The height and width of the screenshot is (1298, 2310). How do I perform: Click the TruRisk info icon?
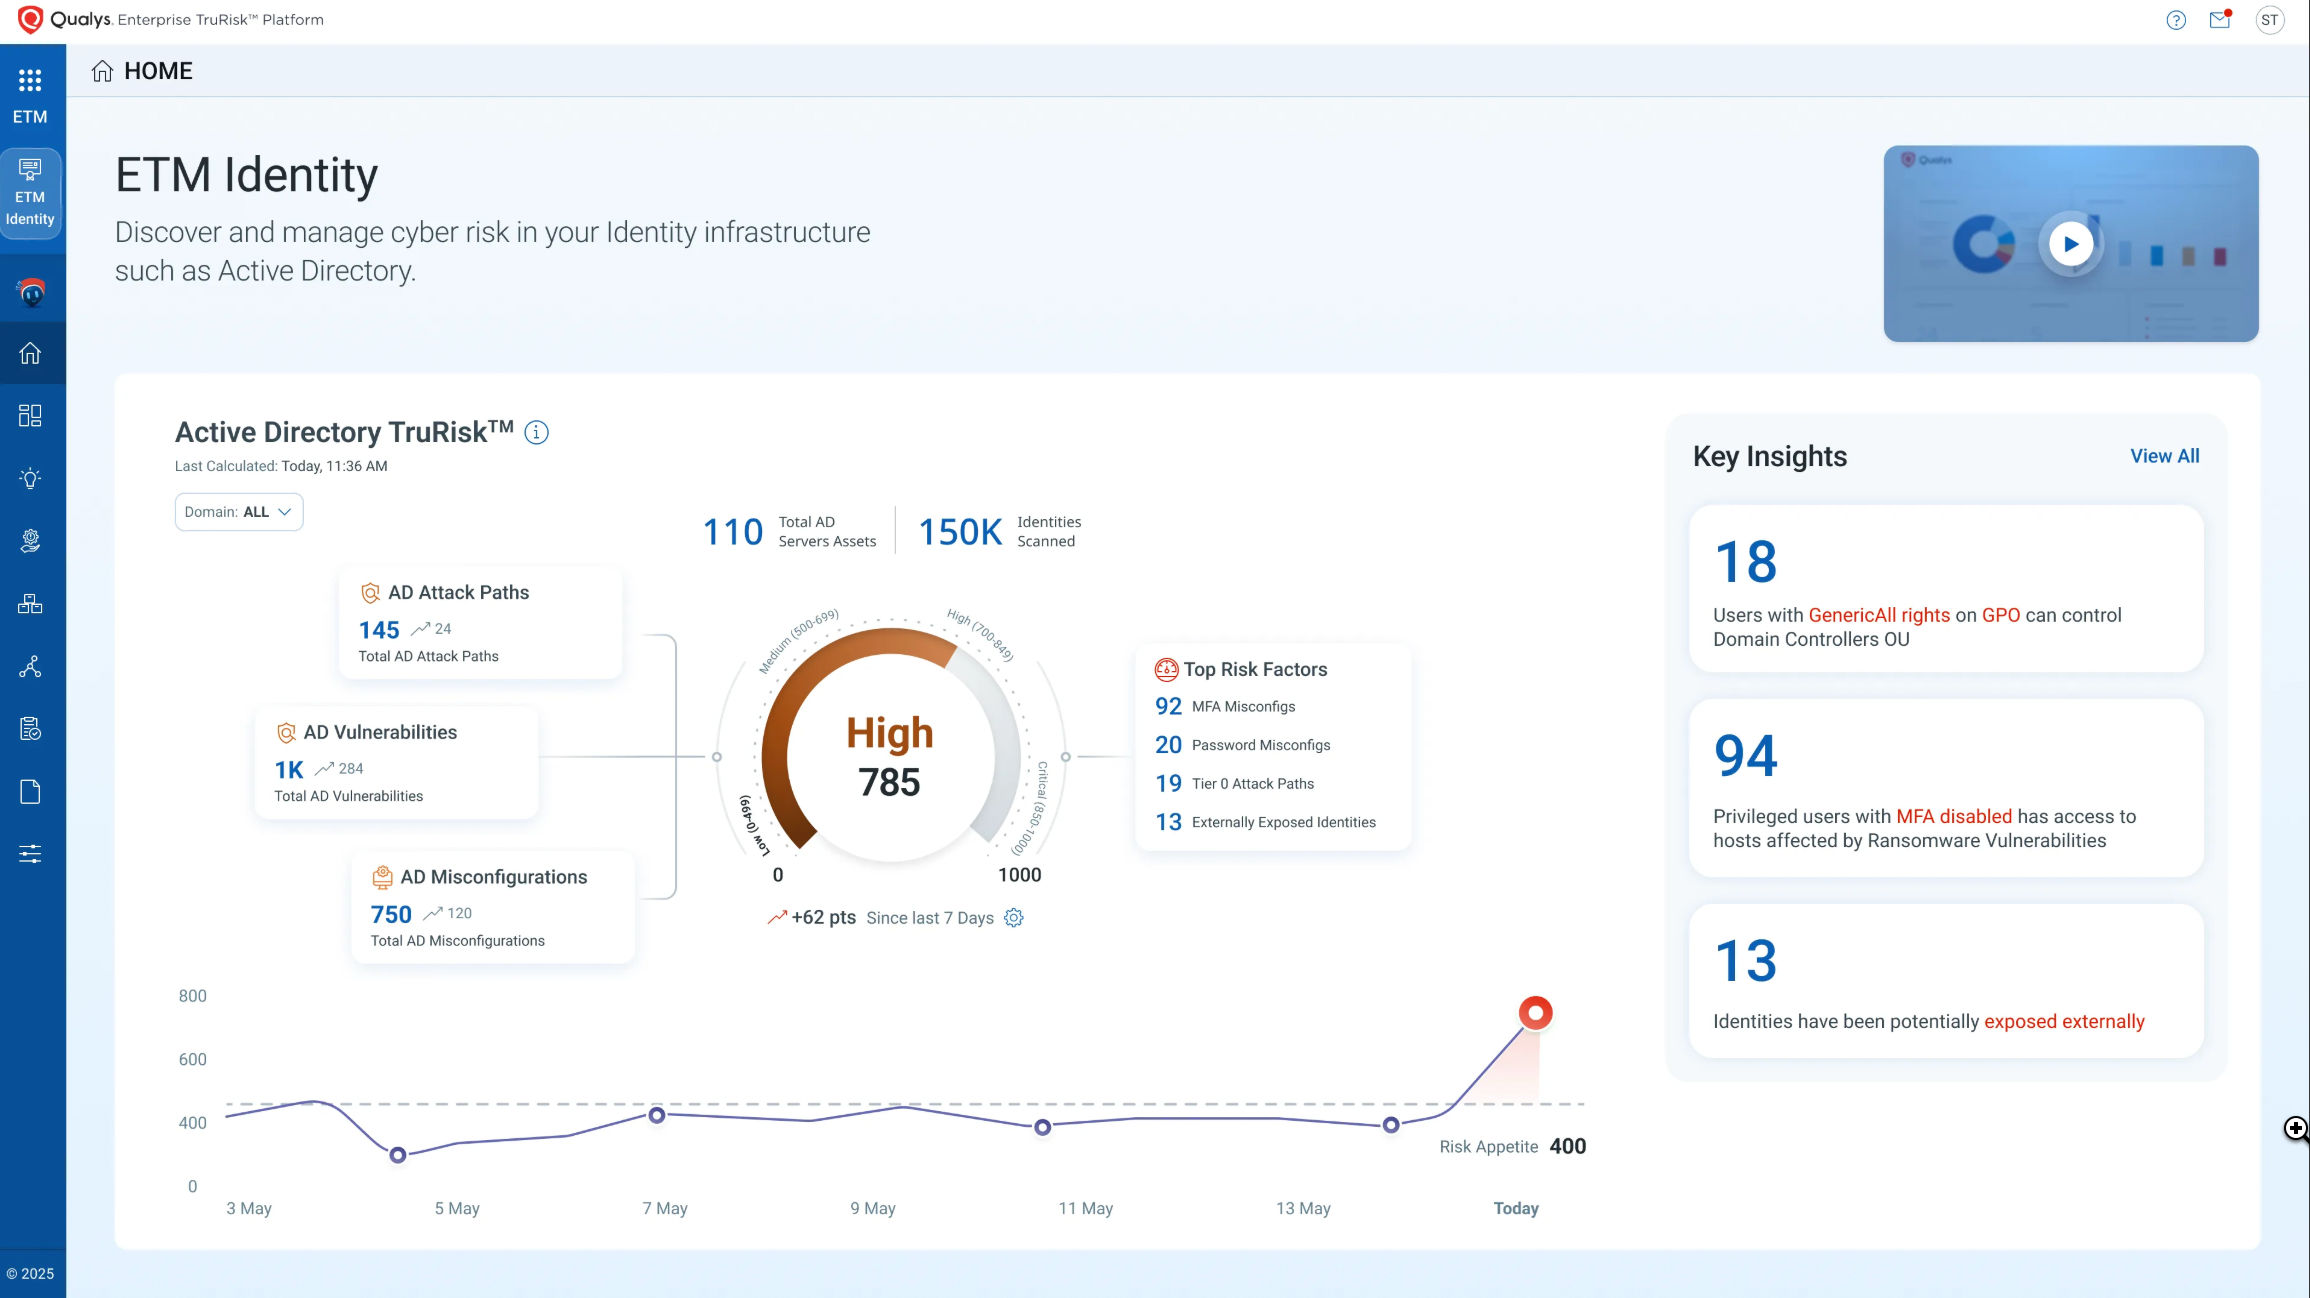(x=536, y=432)
